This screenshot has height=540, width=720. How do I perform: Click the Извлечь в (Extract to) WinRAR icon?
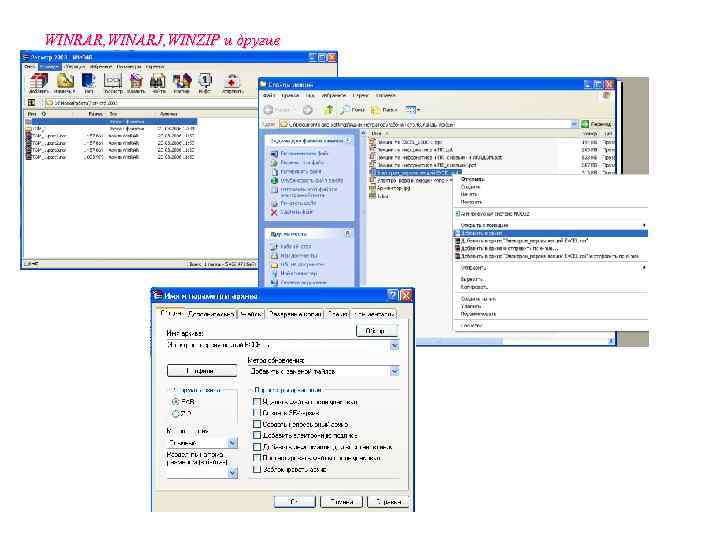tap(65, 81)
